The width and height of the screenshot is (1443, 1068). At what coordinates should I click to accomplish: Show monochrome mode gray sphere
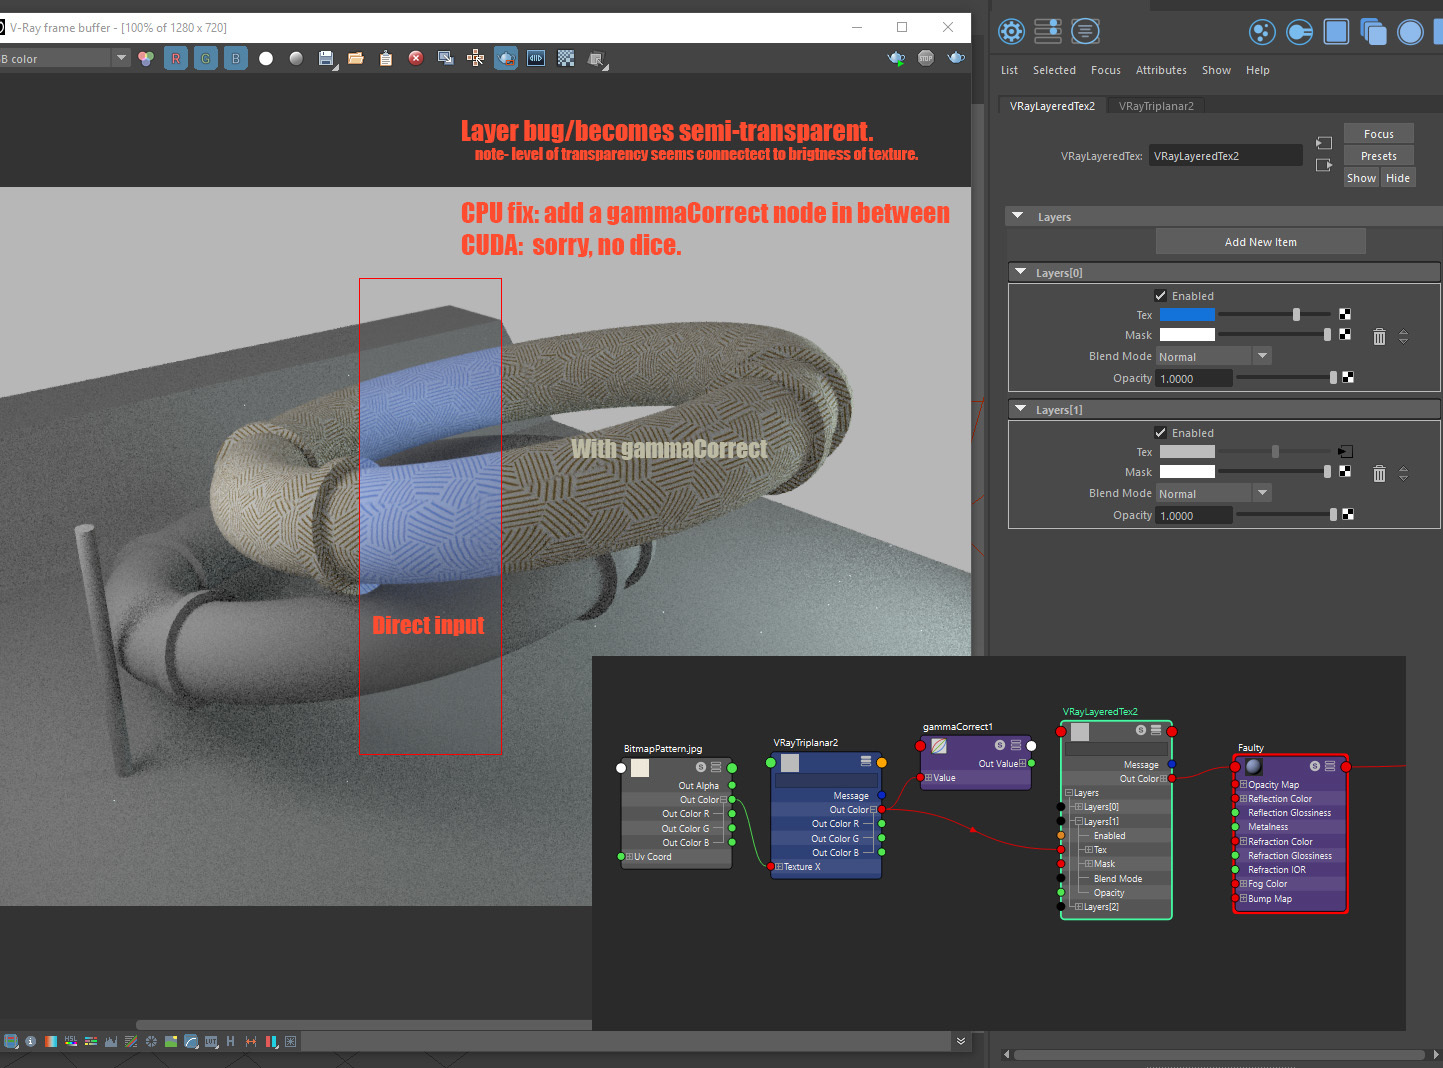[x=296, y=59]
